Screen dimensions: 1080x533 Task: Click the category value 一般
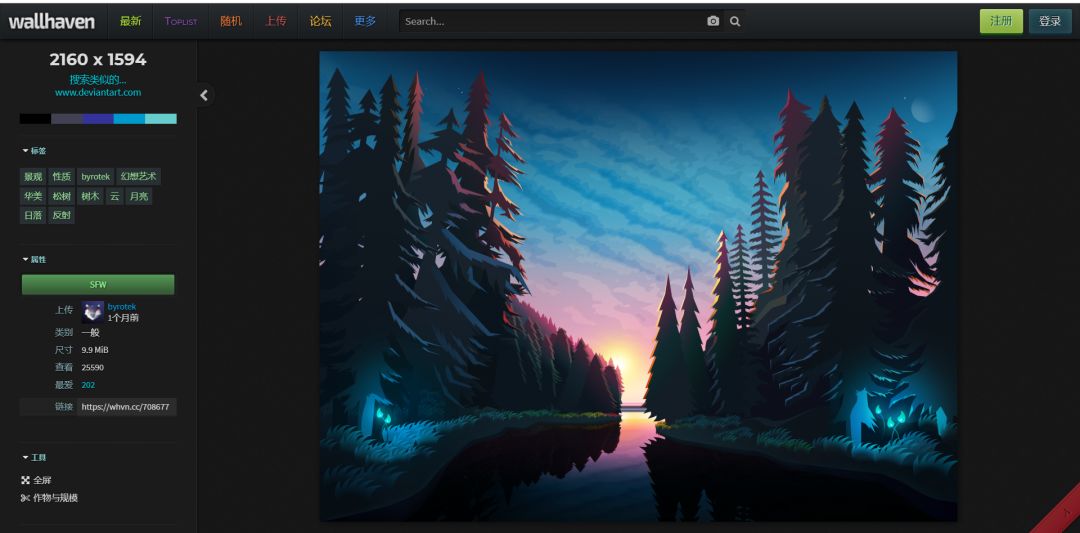point(90,333)
